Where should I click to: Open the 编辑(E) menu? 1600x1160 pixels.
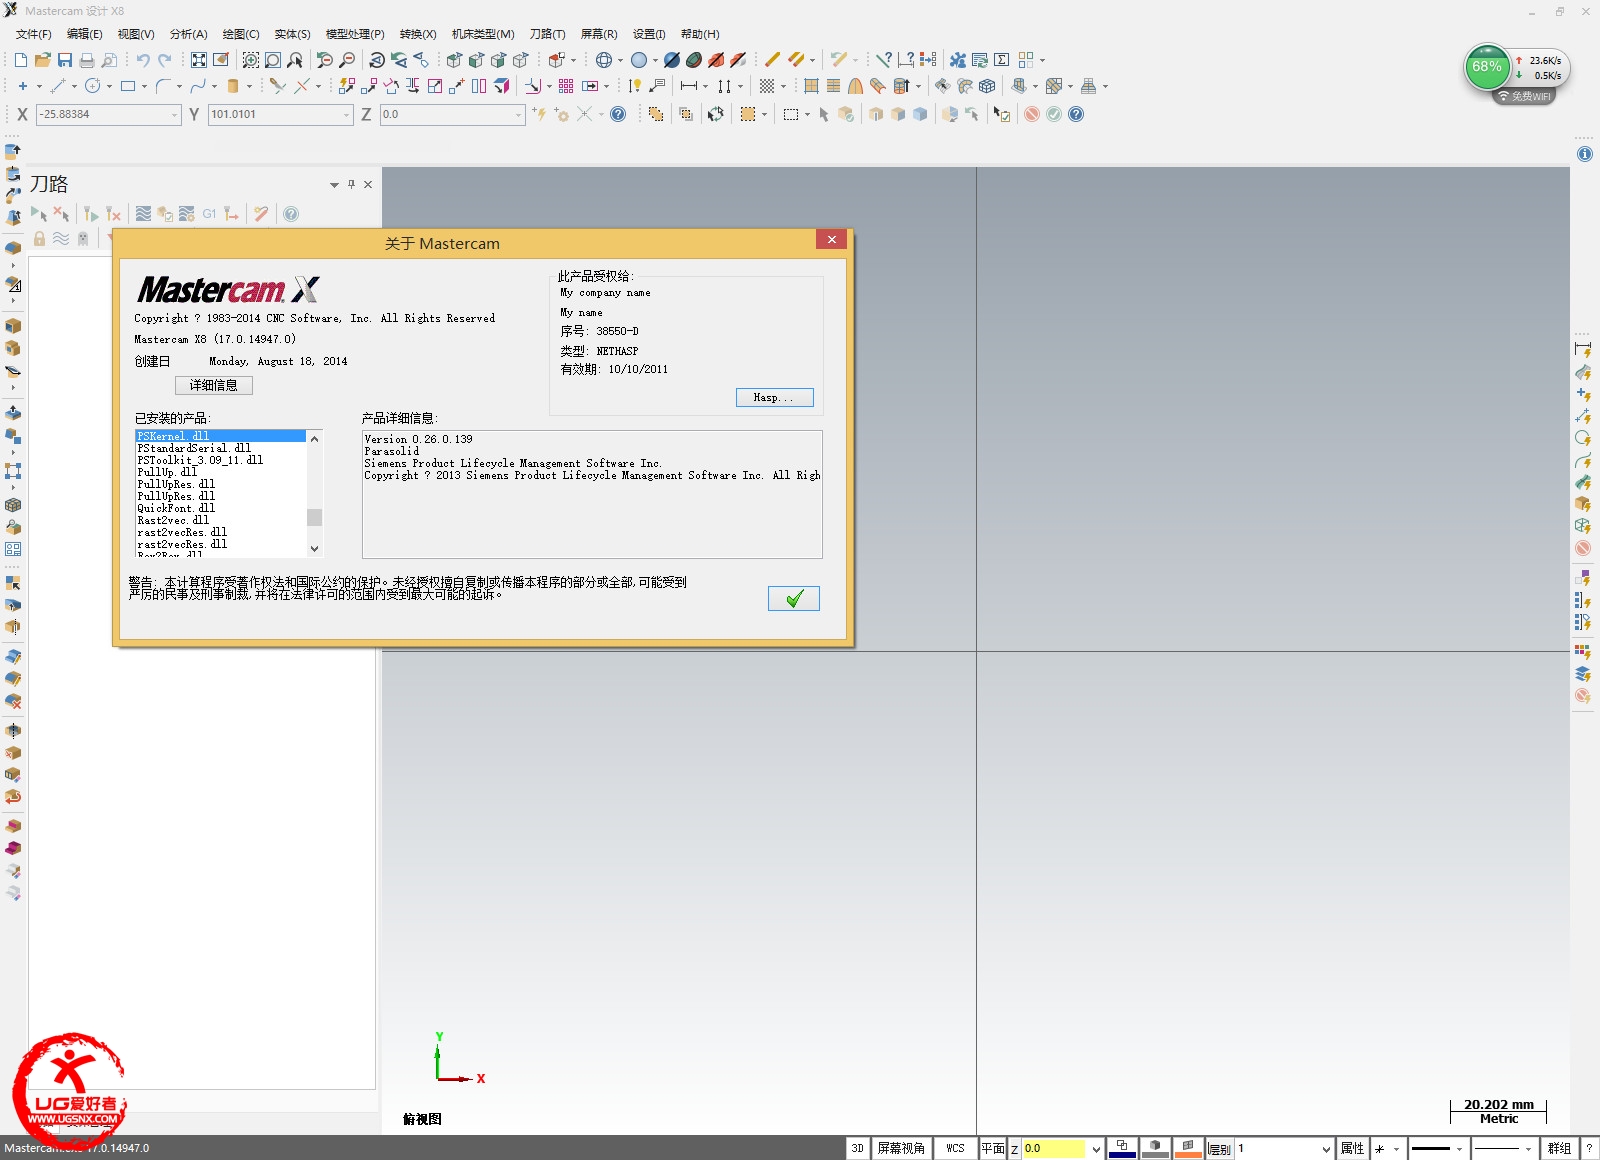(84, 34)
